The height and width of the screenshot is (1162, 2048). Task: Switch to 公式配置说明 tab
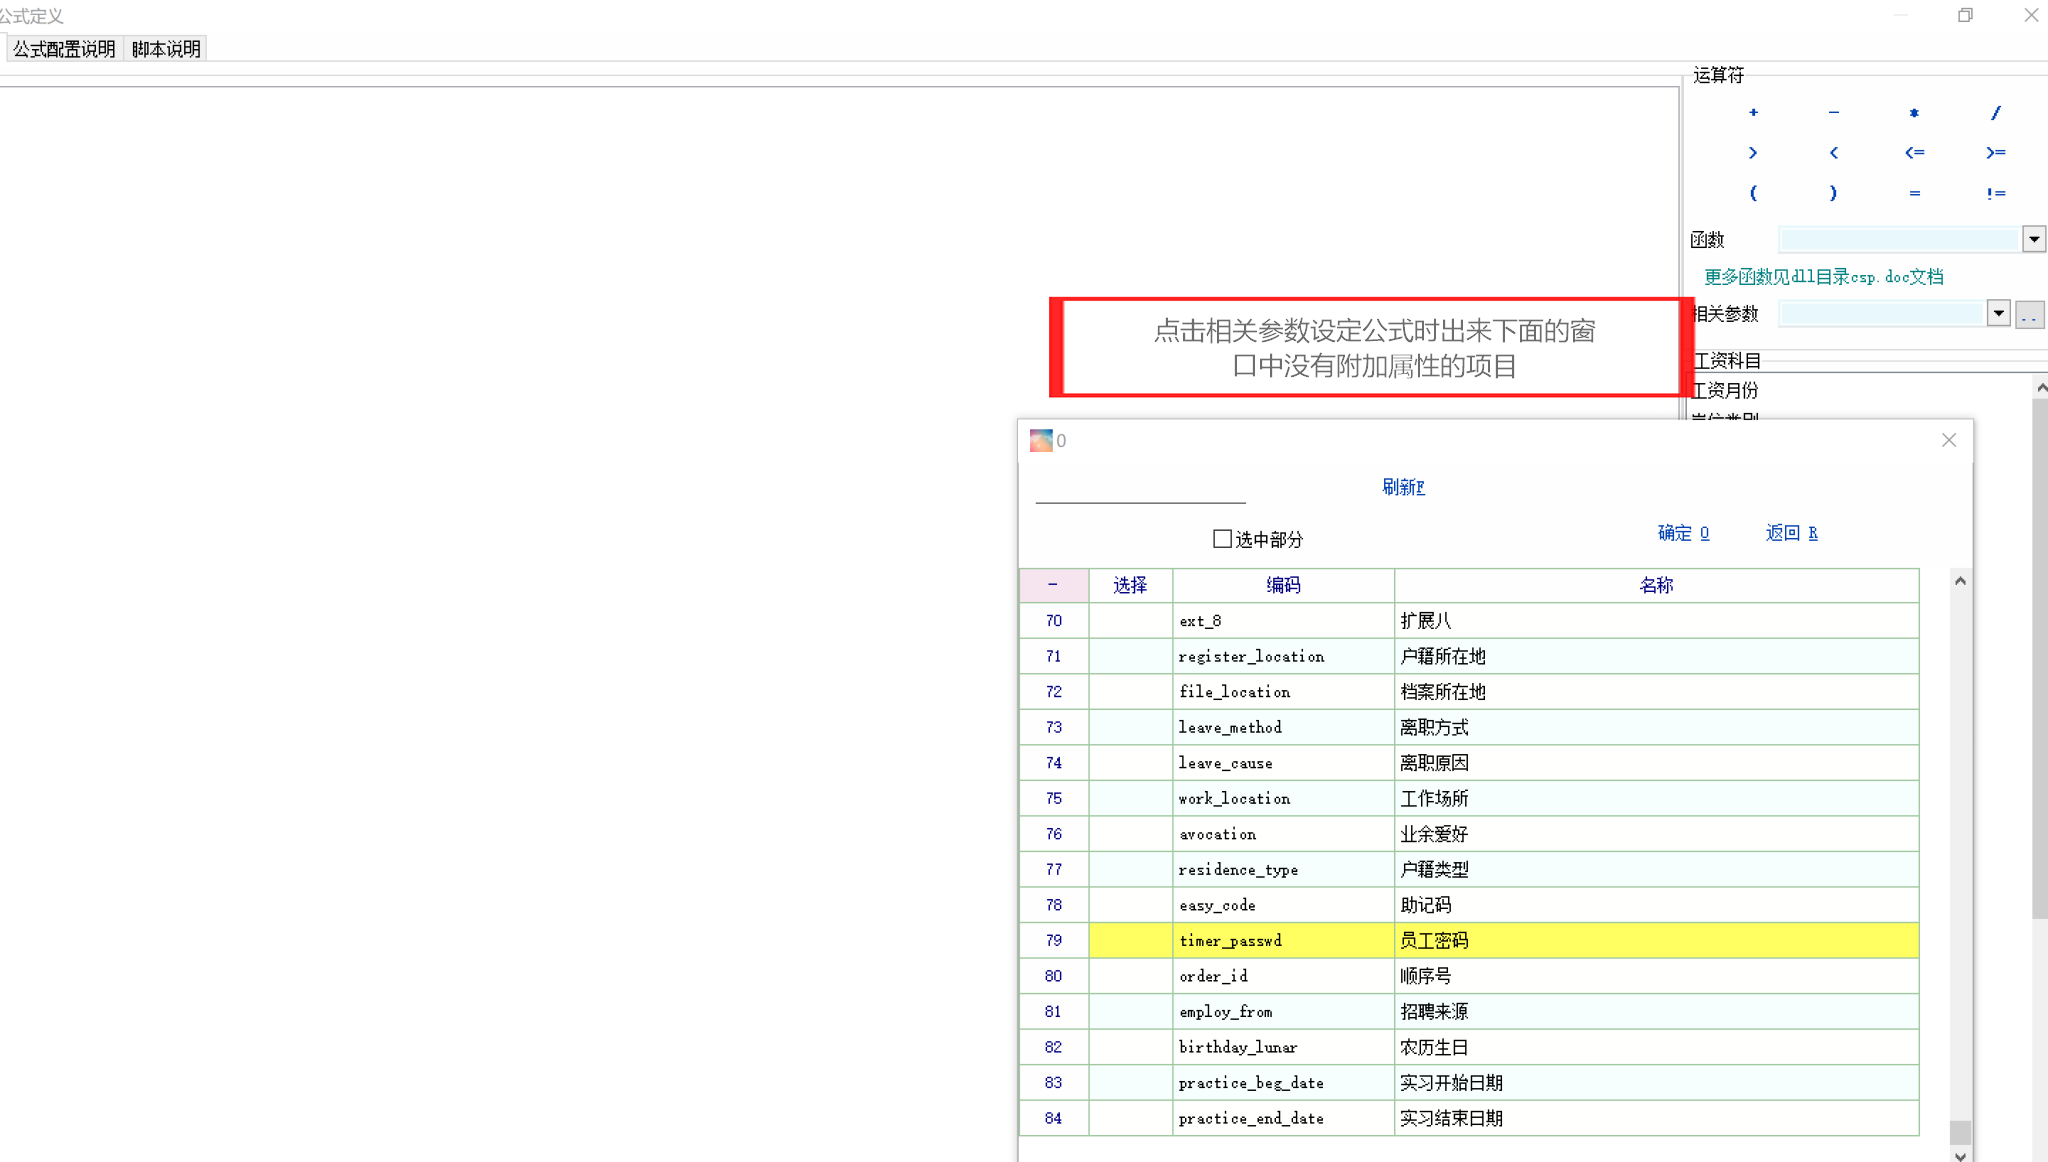[64, 49]
